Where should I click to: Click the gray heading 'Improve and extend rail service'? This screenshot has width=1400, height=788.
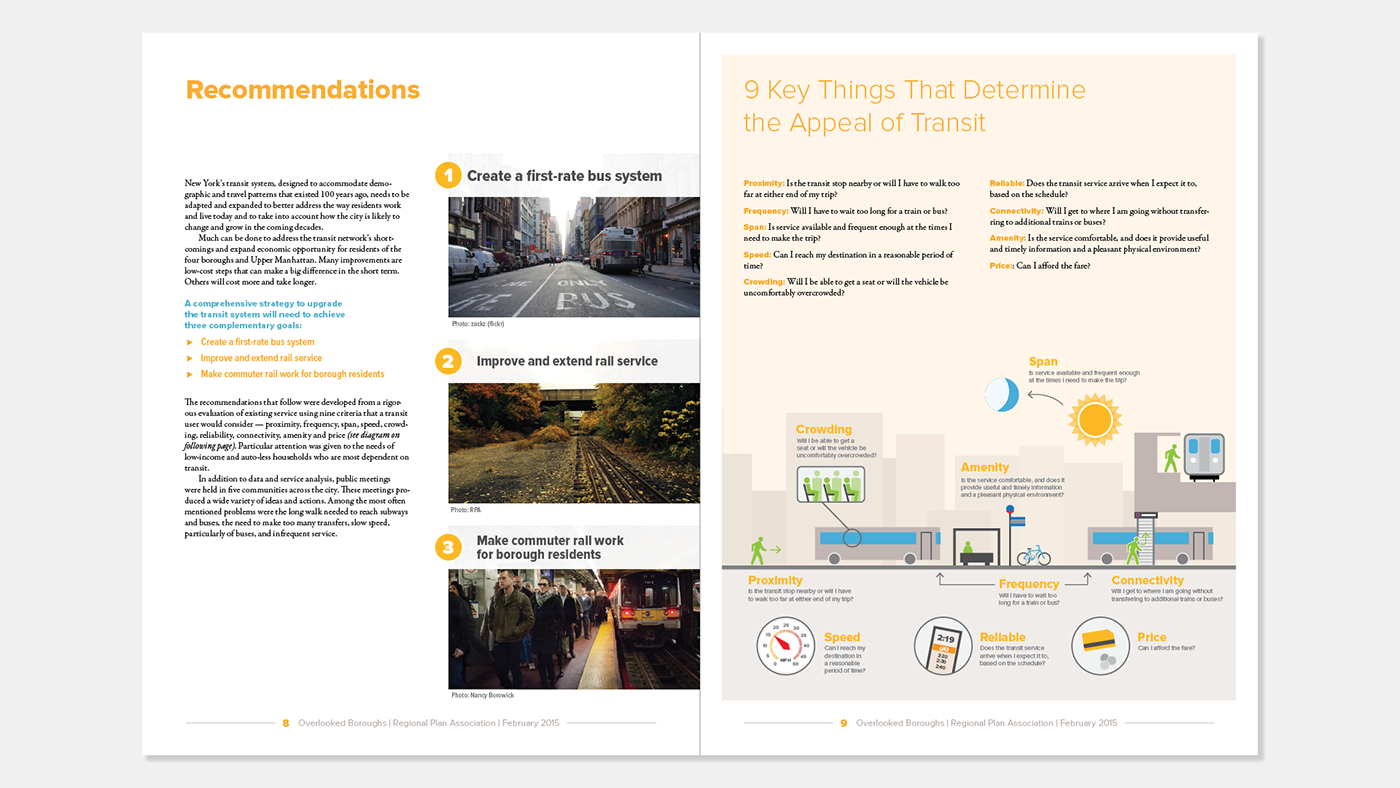(567, 361)
